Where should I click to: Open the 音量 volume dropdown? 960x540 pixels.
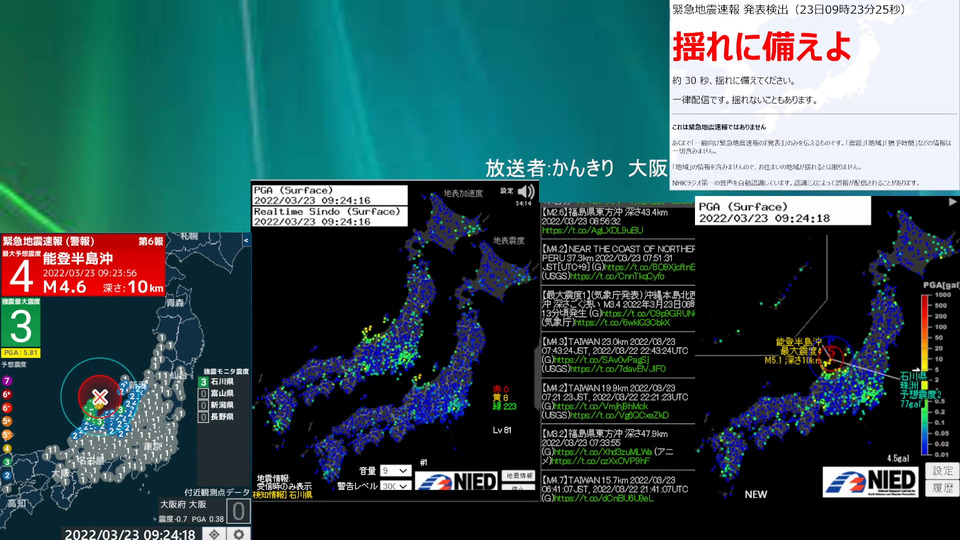pyautogui.click(x=395, y=471)
